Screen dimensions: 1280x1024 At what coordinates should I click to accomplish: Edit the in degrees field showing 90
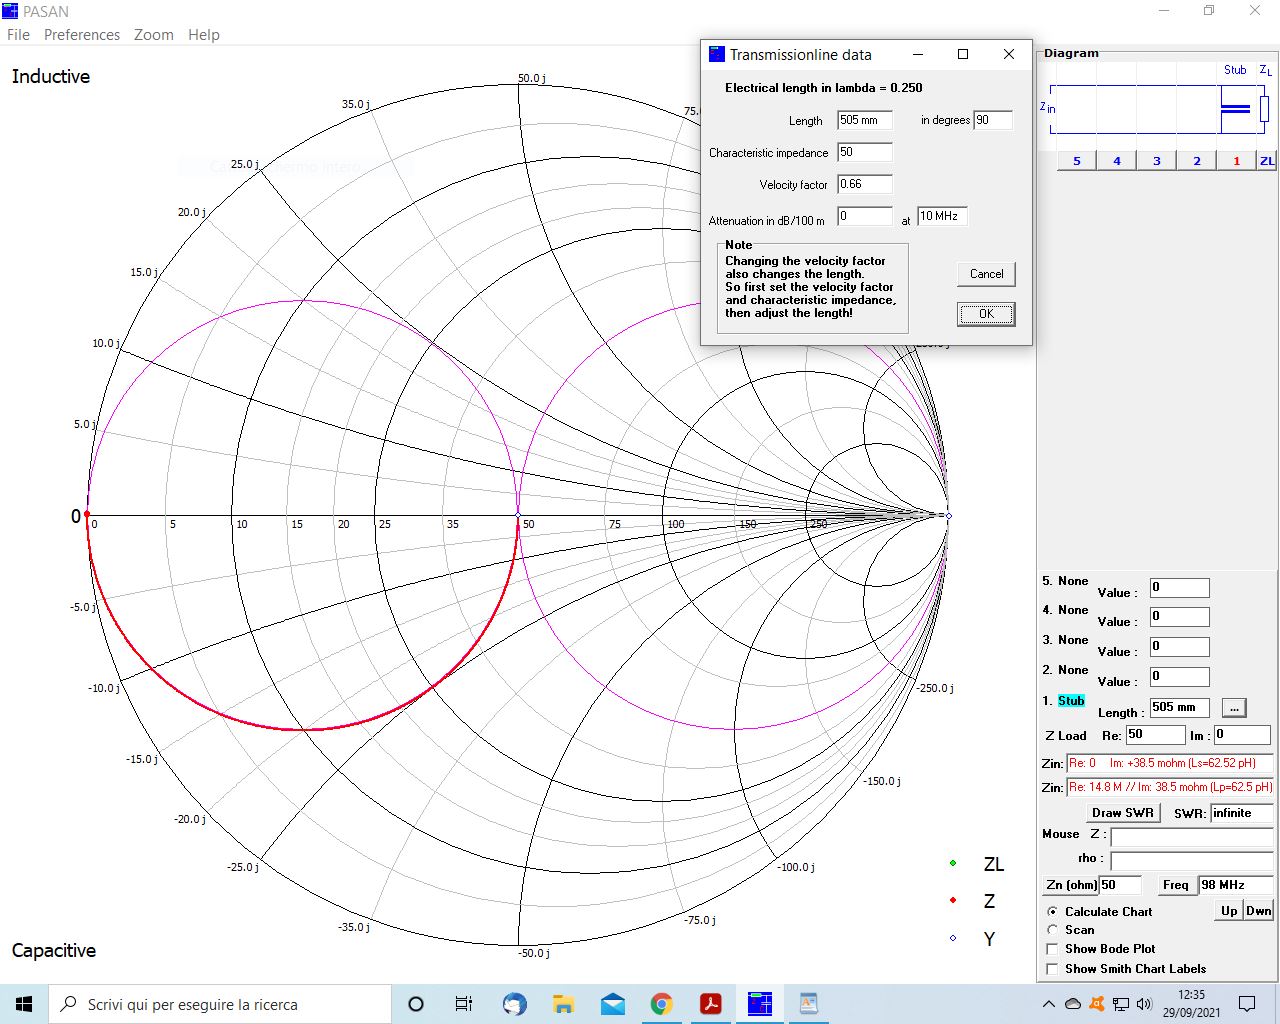click(993, 120)
